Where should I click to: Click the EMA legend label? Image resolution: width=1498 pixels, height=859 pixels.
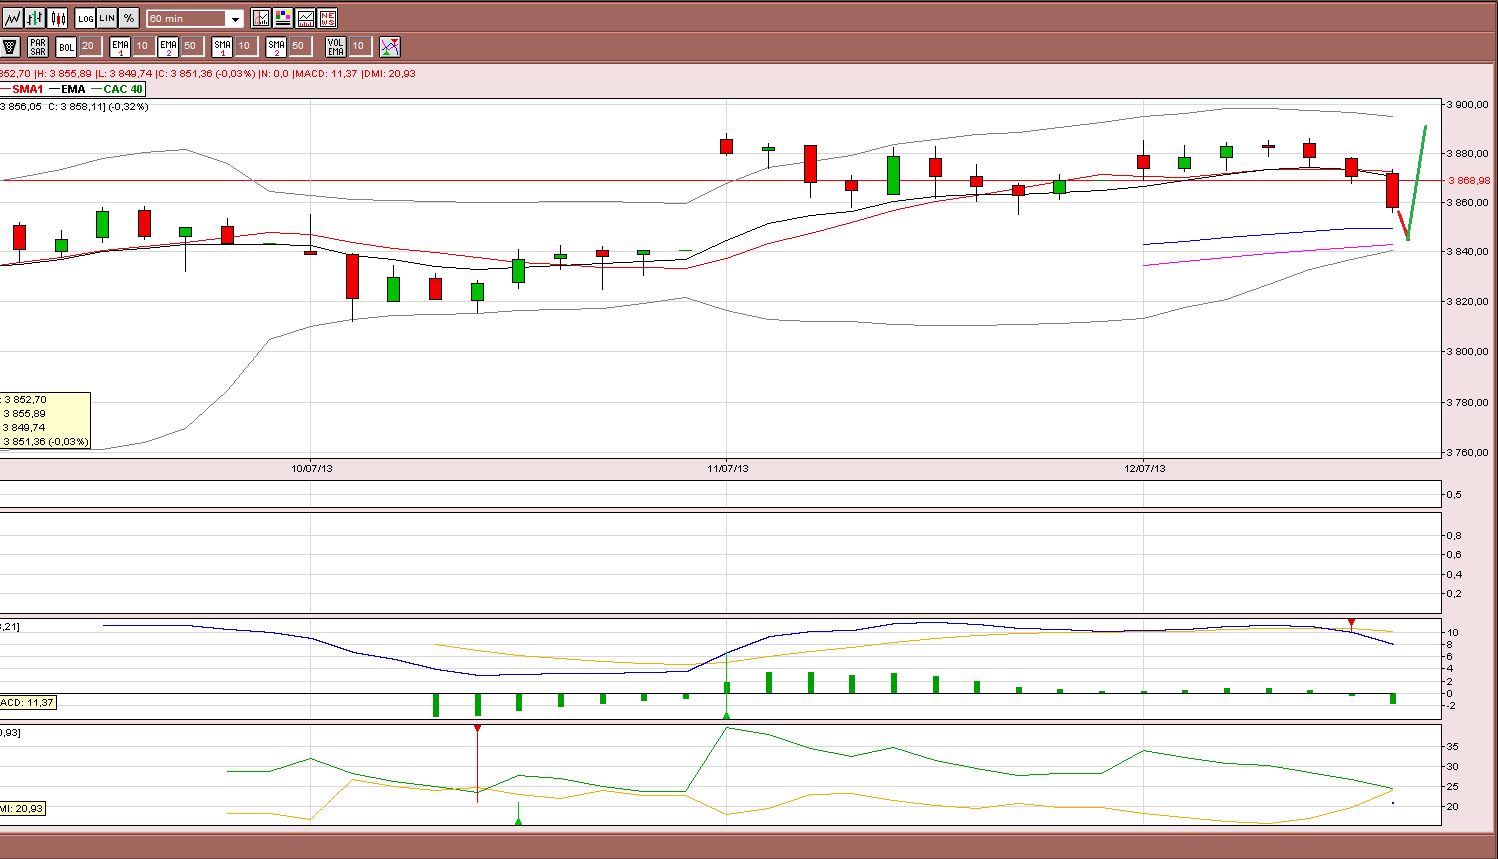click(73, 89)
